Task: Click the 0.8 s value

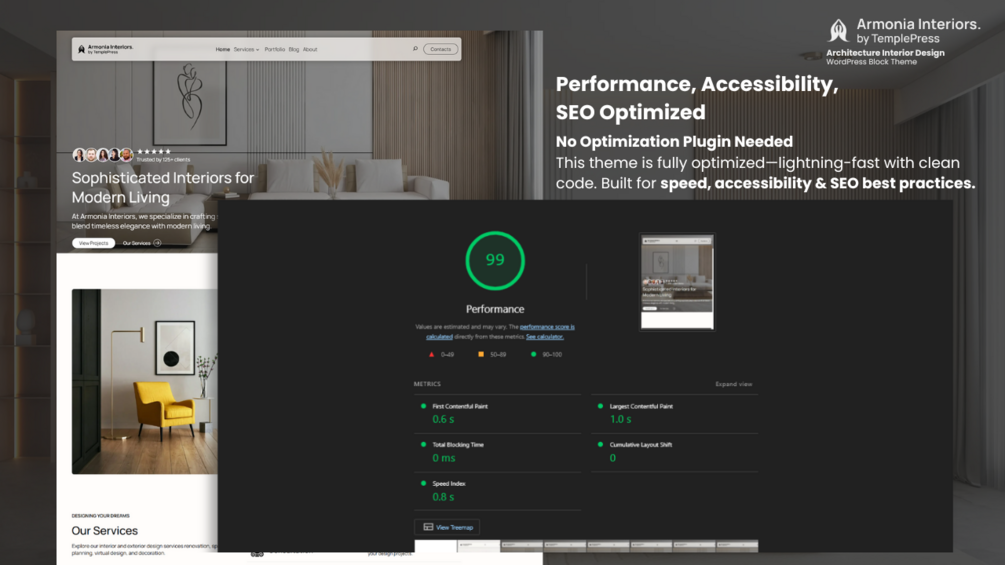Action: [x=443, y=497]
